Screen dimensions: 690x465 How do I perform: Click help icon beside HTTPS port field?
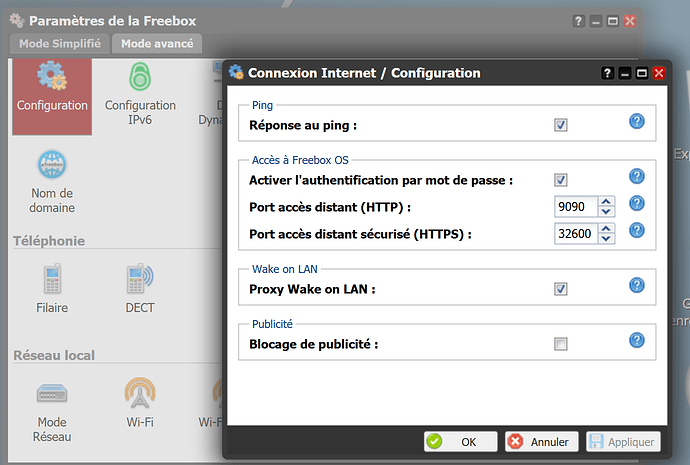click(637, 230)
